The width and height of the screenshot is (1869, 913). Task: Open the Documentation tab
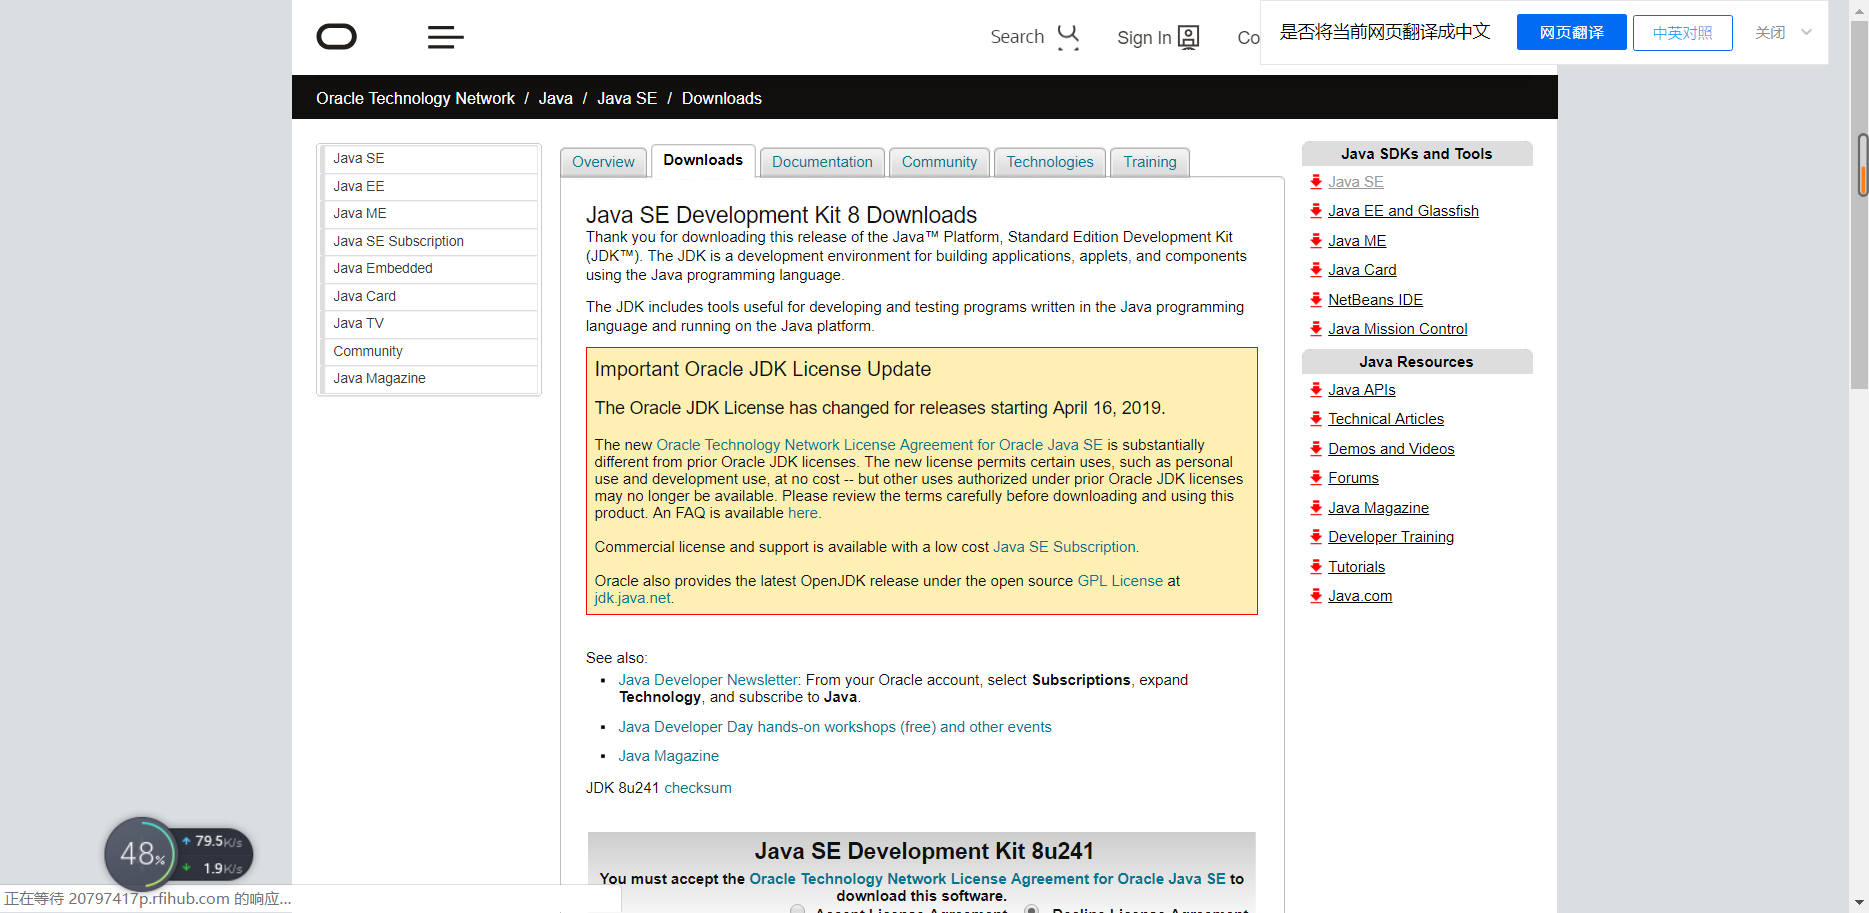click(822, 162)
